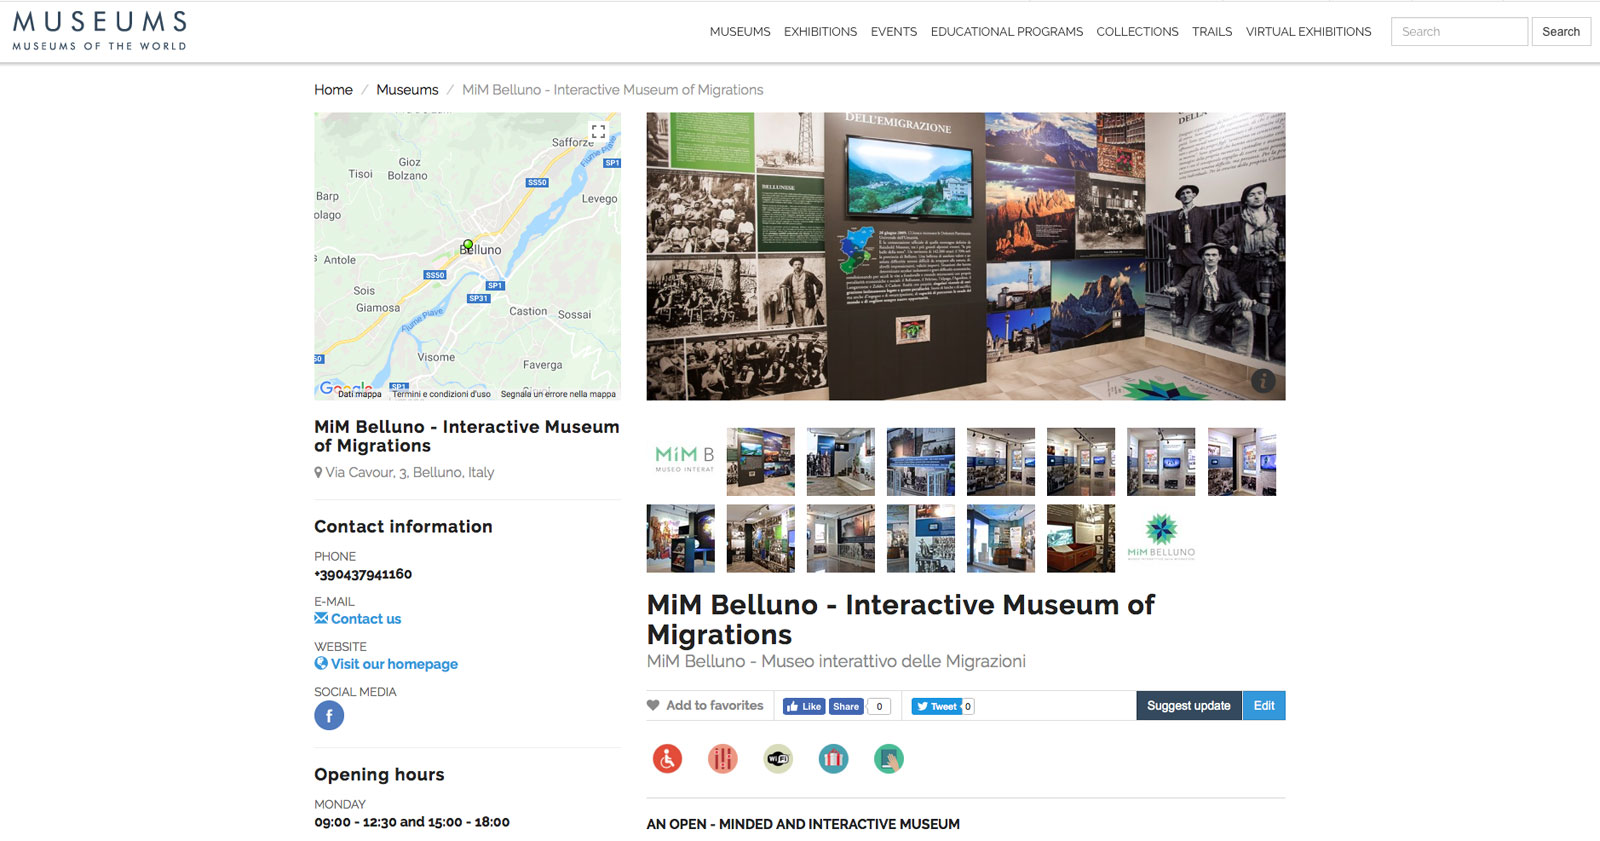The width and height of the screenshot is (1600, 841).
Task: Click the info icon on main photo
Action: (1263, 380)
